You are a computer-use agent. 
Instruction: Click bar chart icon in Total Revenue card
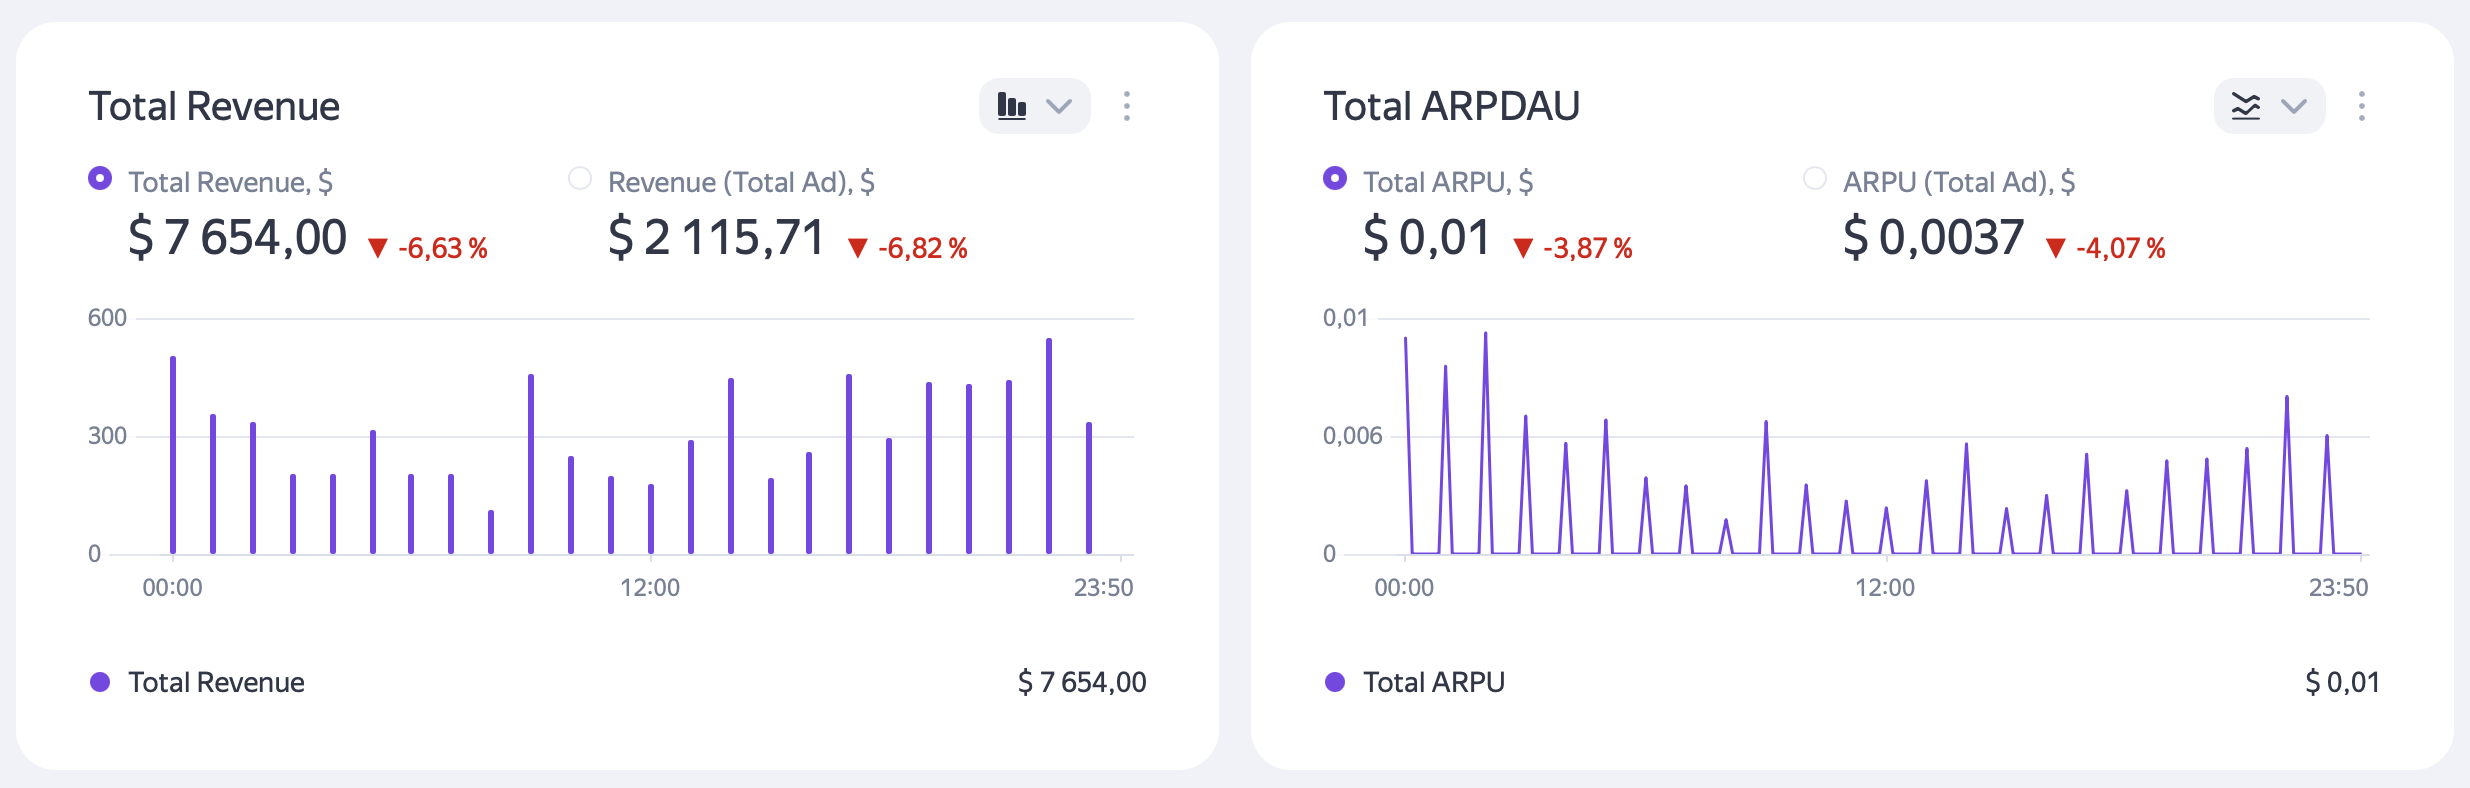click(1012, 106)
